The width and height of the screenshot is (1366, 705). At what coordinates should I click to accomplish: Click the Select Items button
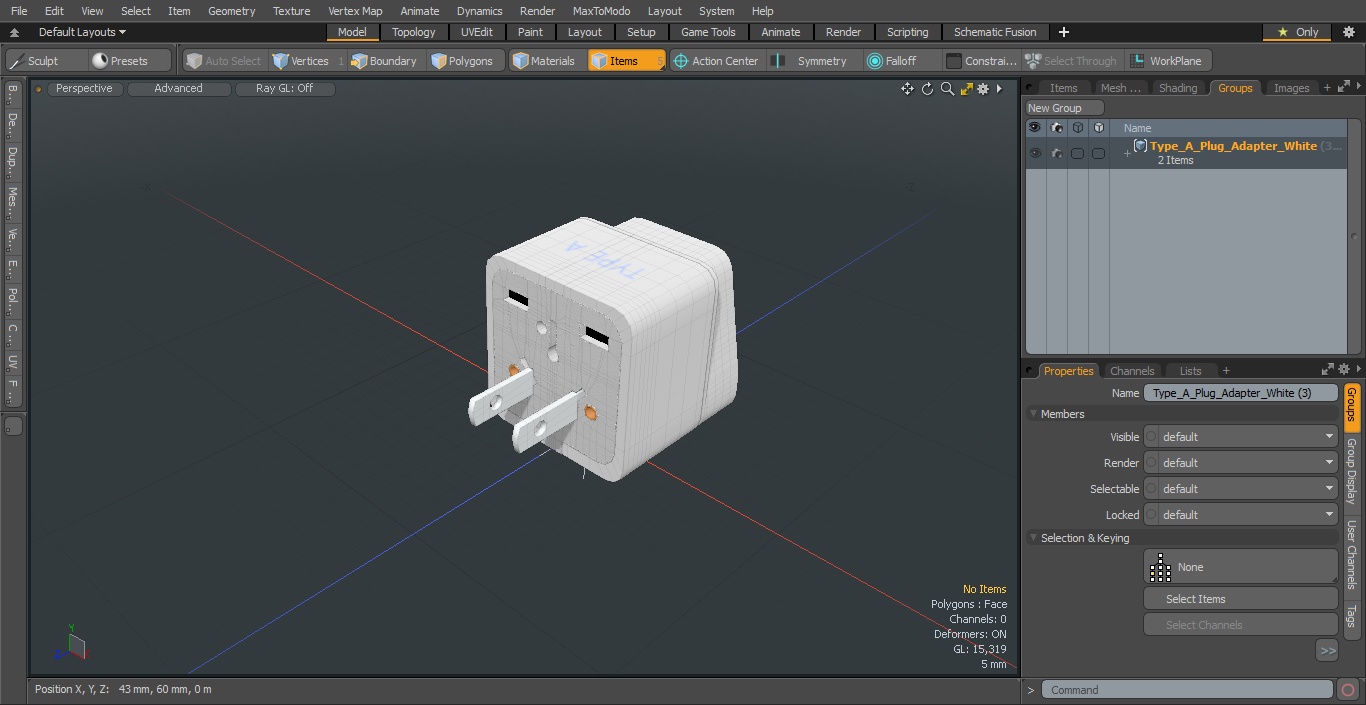tap(1240, 599)
